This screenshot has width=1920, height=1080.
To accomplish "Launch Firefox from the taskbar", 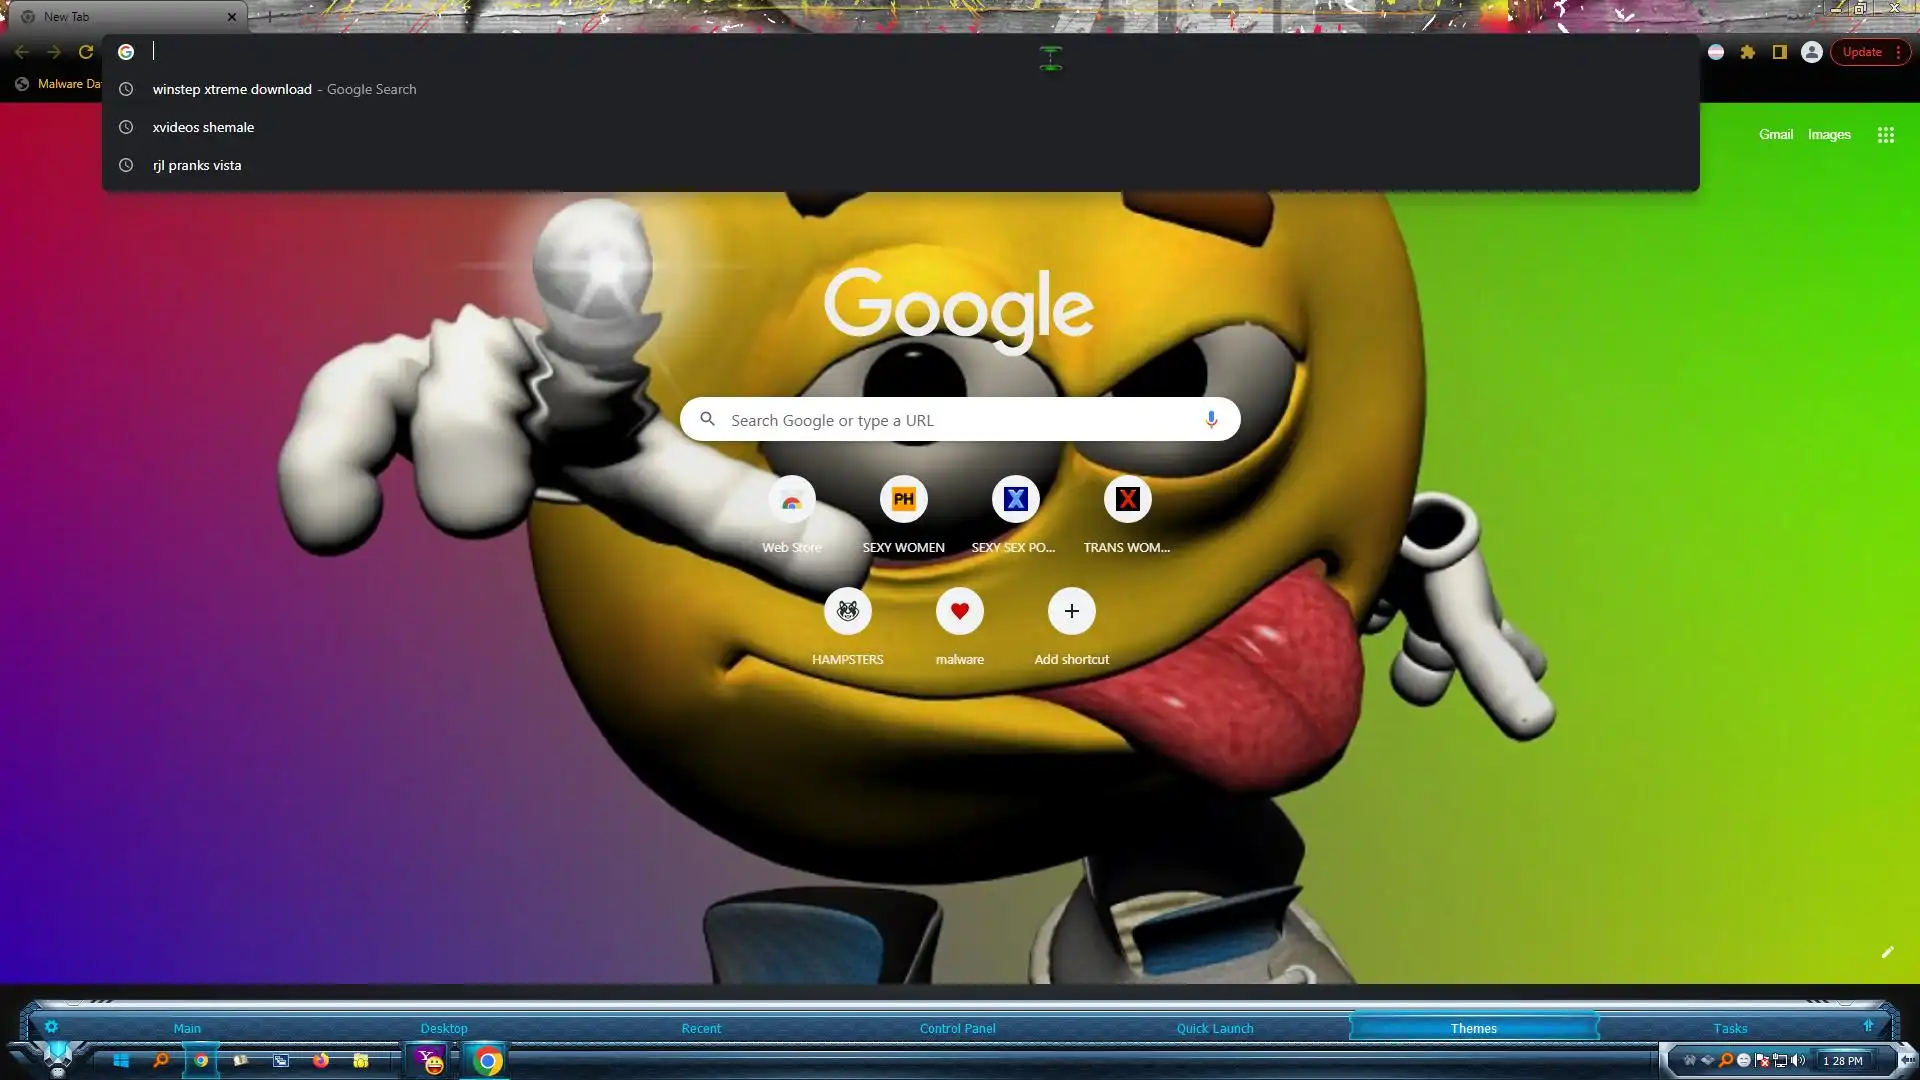I will click(320, 1060).
